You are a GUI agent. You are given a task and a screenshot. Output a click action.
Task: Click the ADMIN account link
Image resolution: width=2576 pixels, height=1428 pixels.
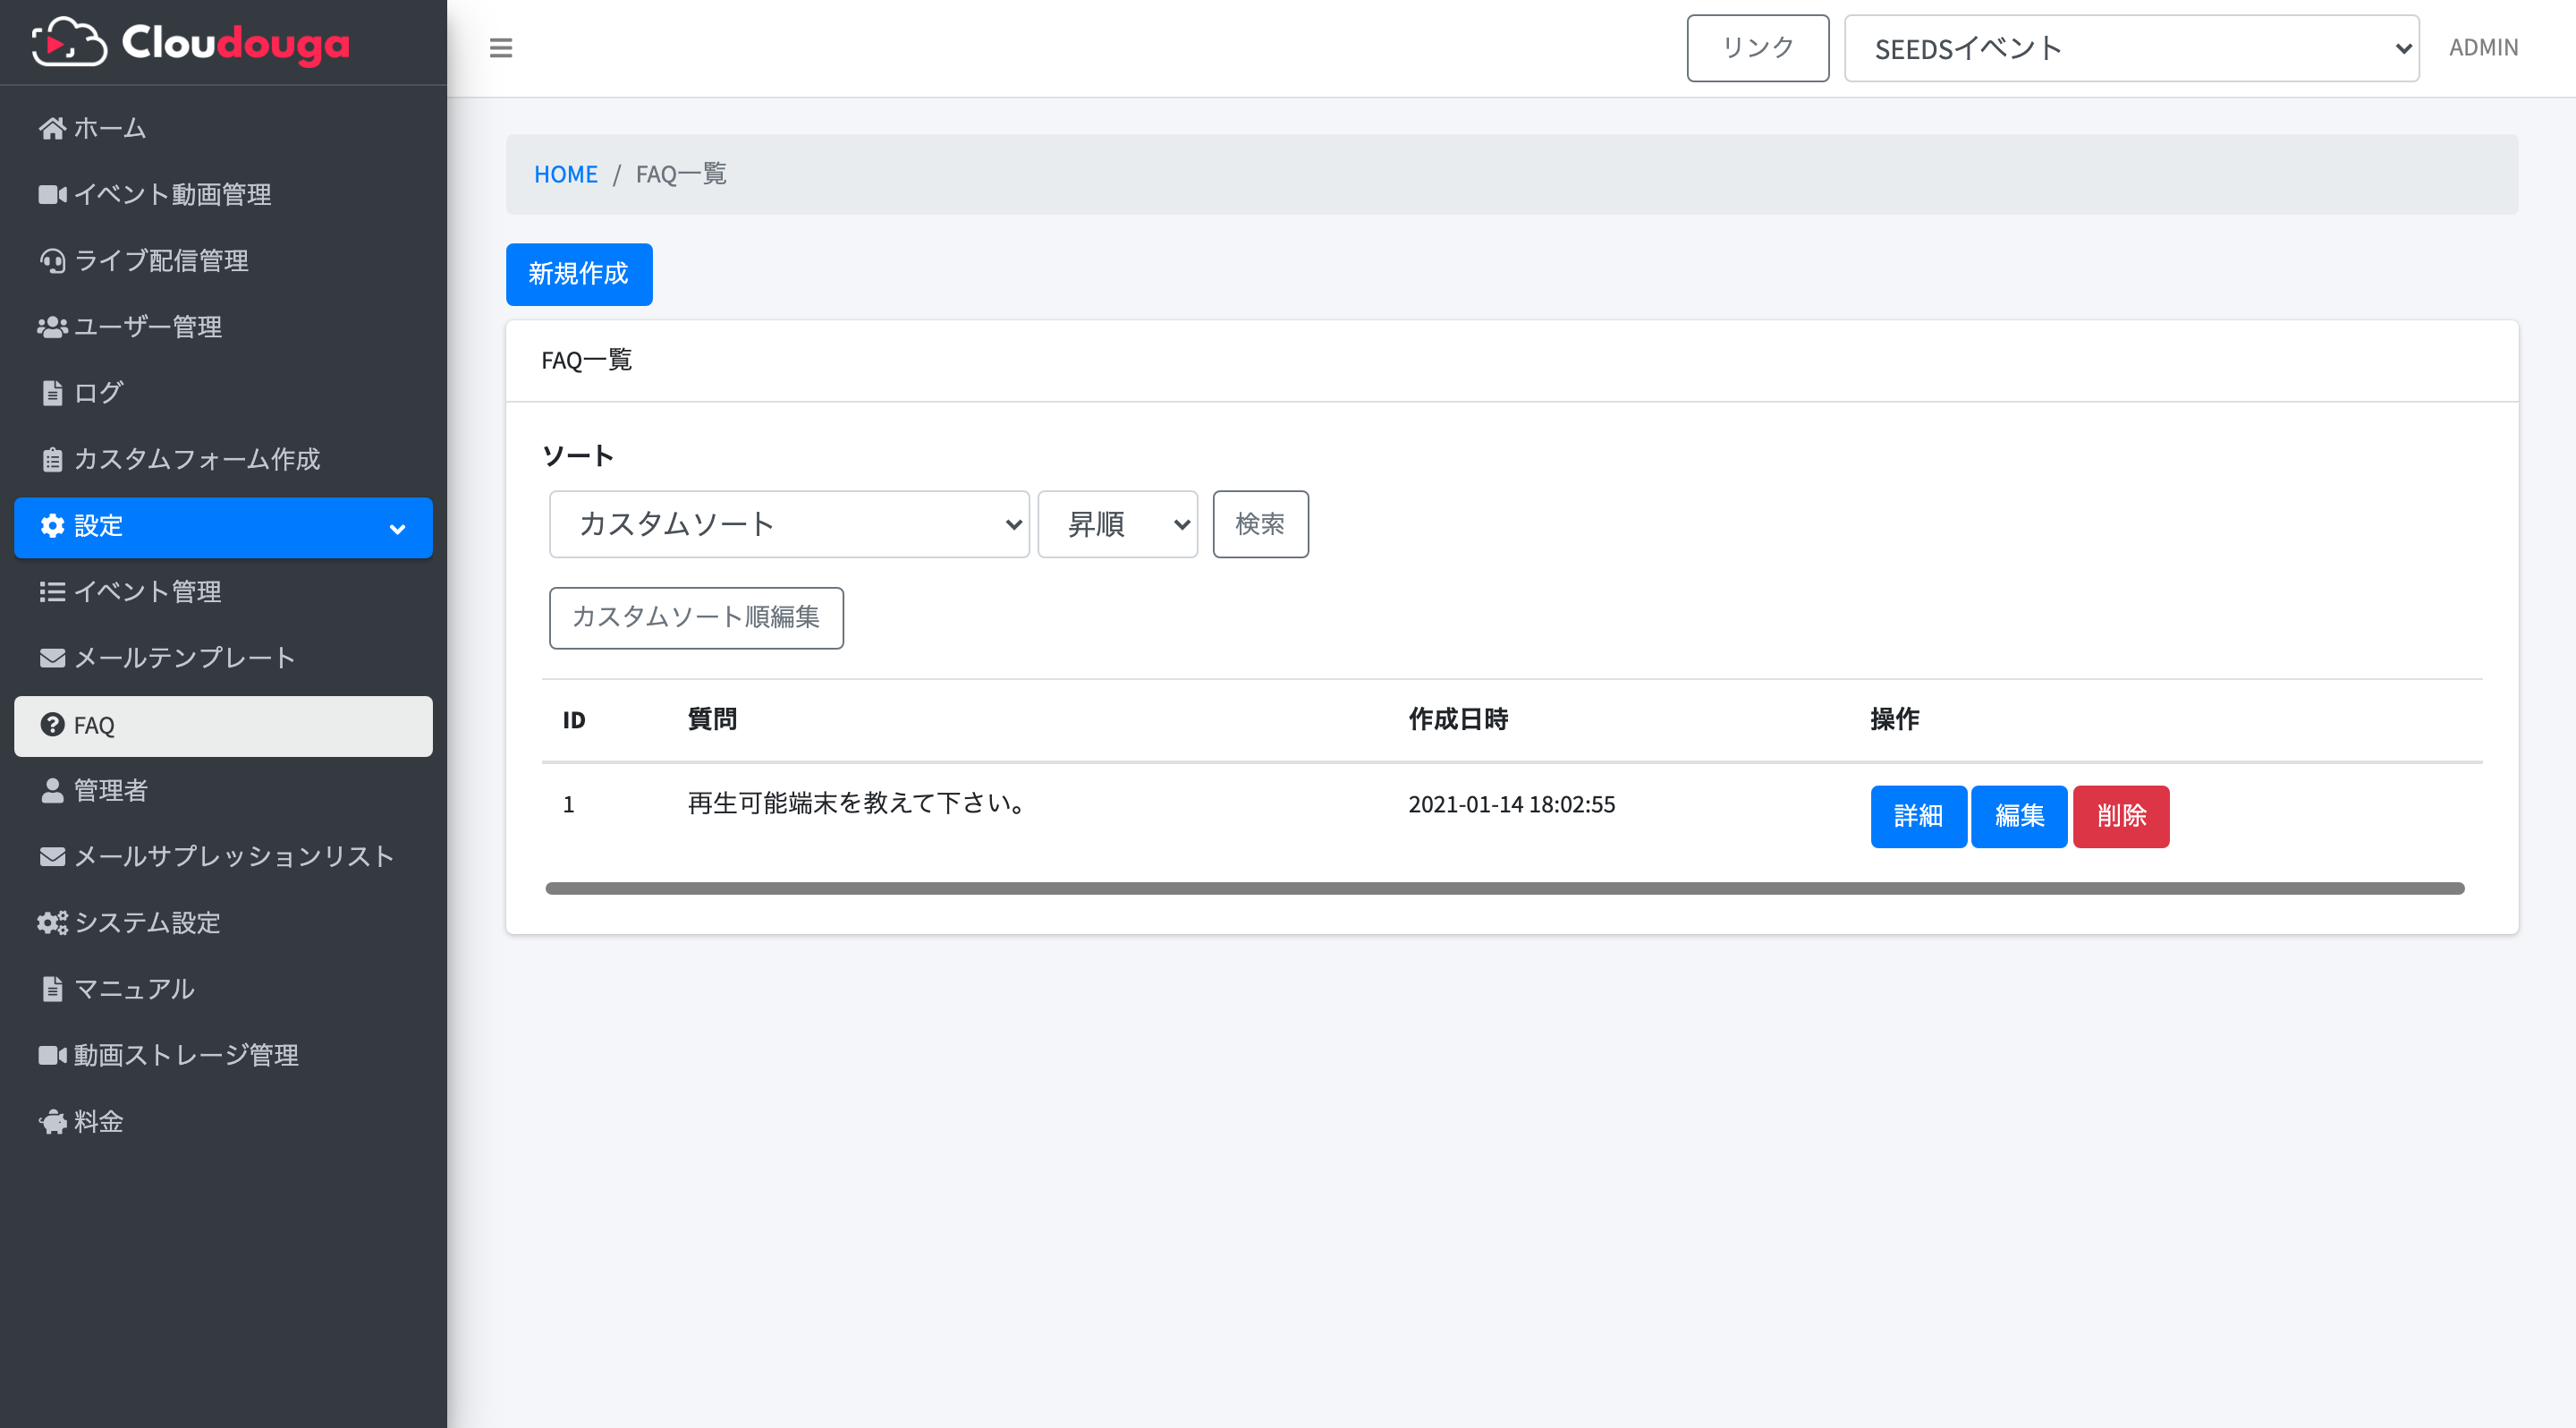tap(2483, 48)
